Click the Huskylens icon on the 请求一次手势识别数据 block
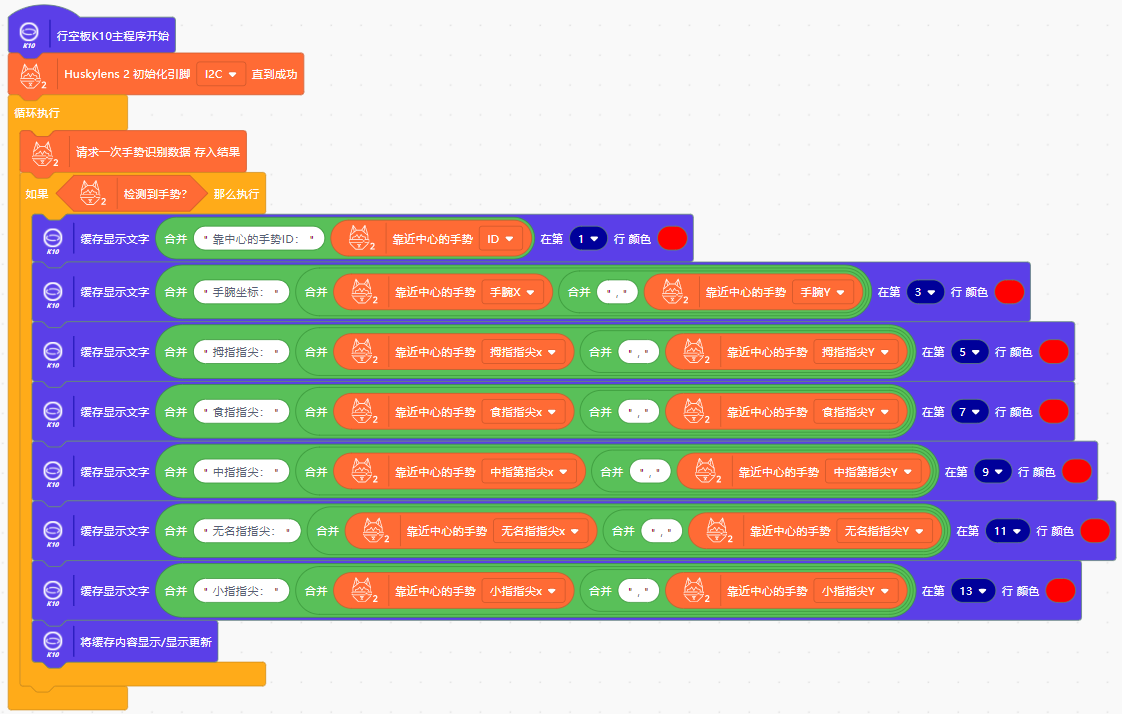This screenshot has width=1122, height=714. point(44,153)
